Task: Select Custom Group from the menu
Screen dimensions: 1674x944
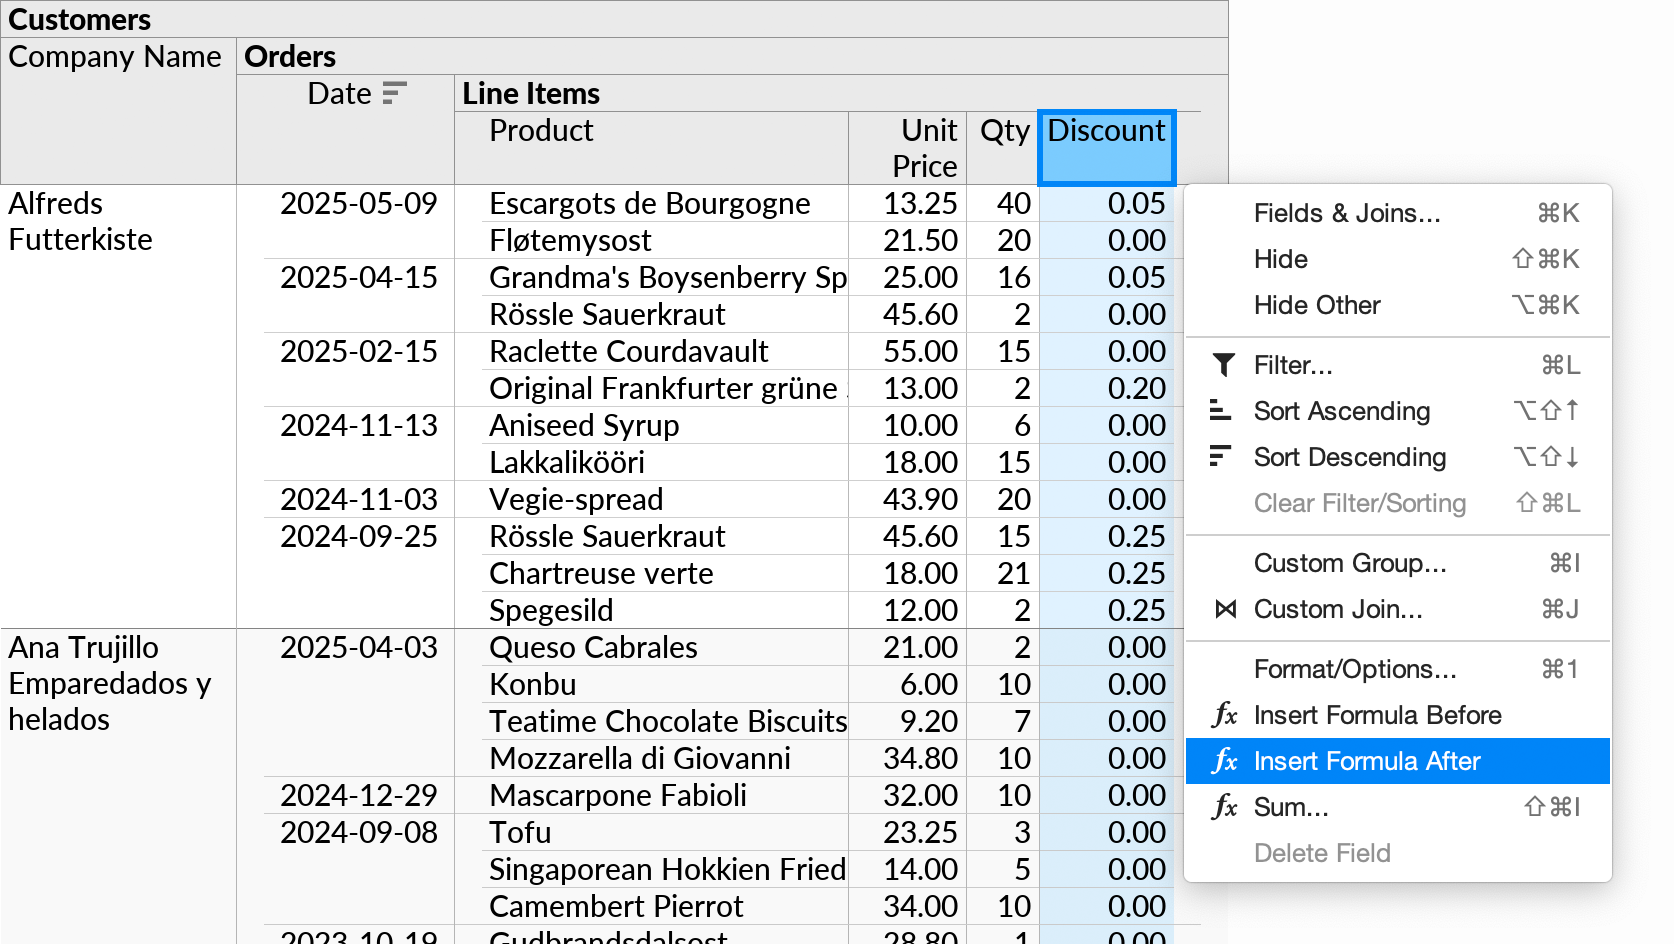Action: tap(1350, 563)
